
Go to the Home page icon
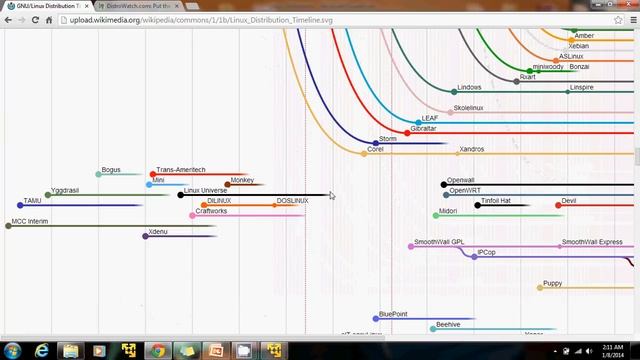pos(49,20)
